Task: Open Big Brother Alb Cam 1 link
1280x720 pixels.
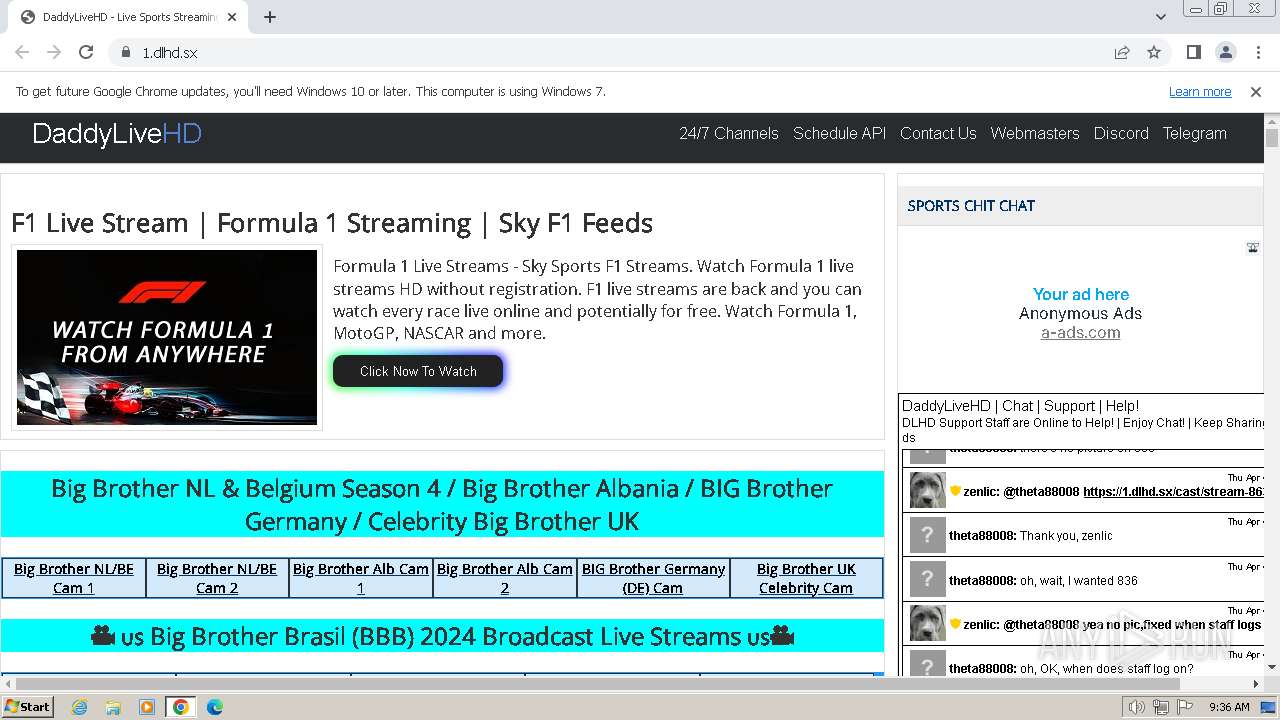Action: click(361, 578)
